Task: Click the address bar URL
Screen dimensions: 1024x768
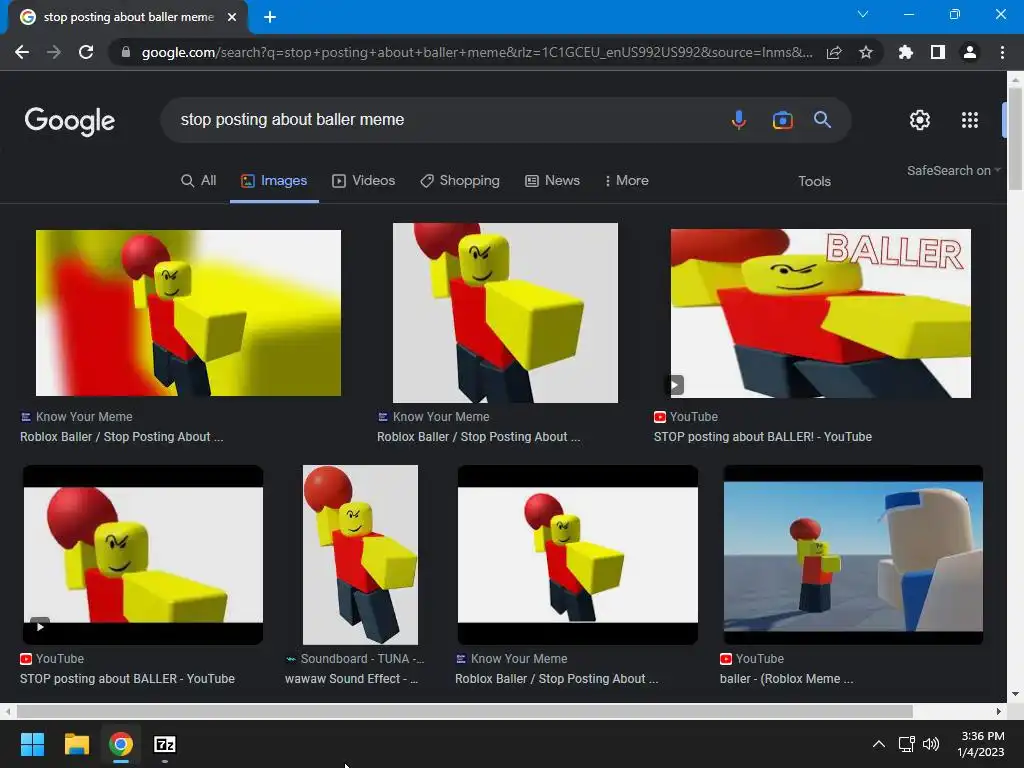Action: pos(477,52)
